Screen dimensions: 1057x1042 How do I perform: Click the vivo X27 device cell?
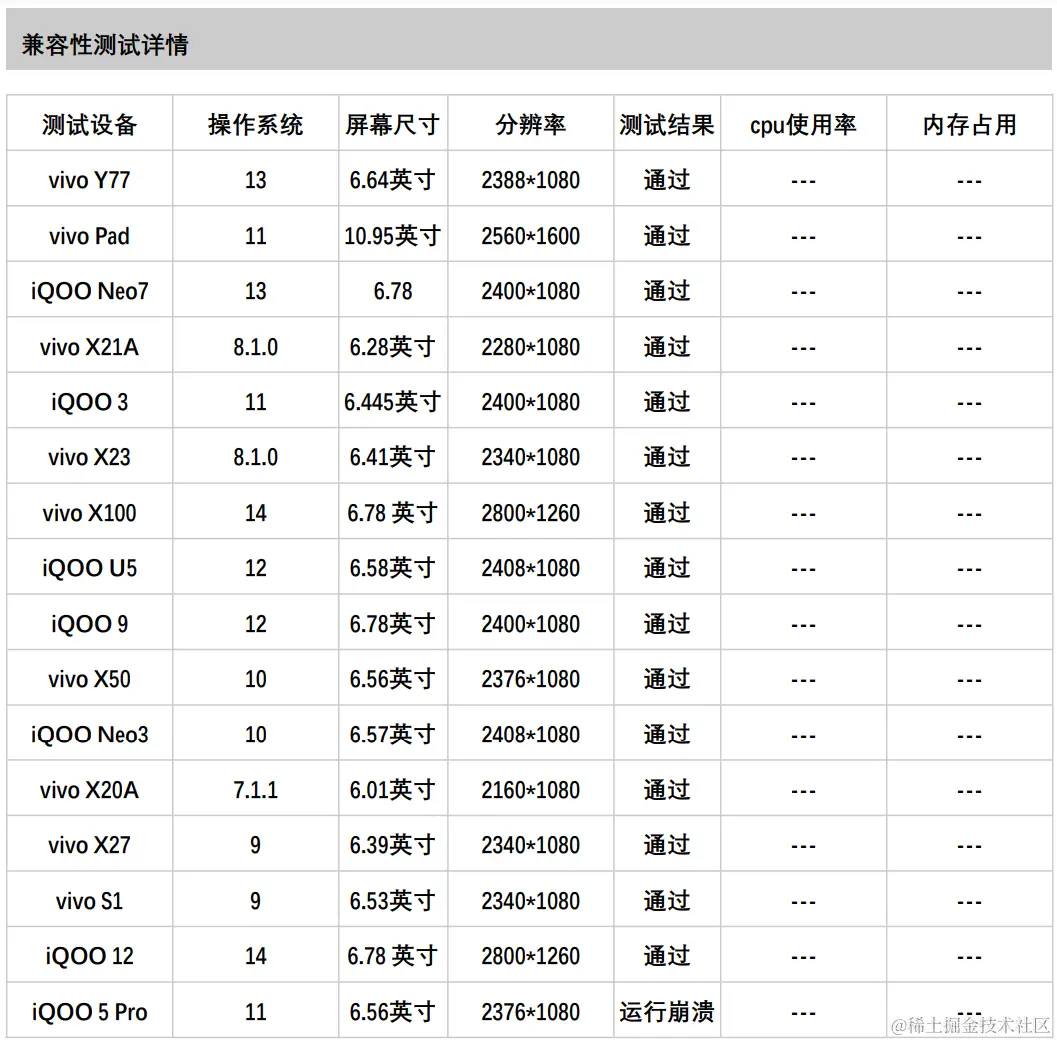coord(90,845)
